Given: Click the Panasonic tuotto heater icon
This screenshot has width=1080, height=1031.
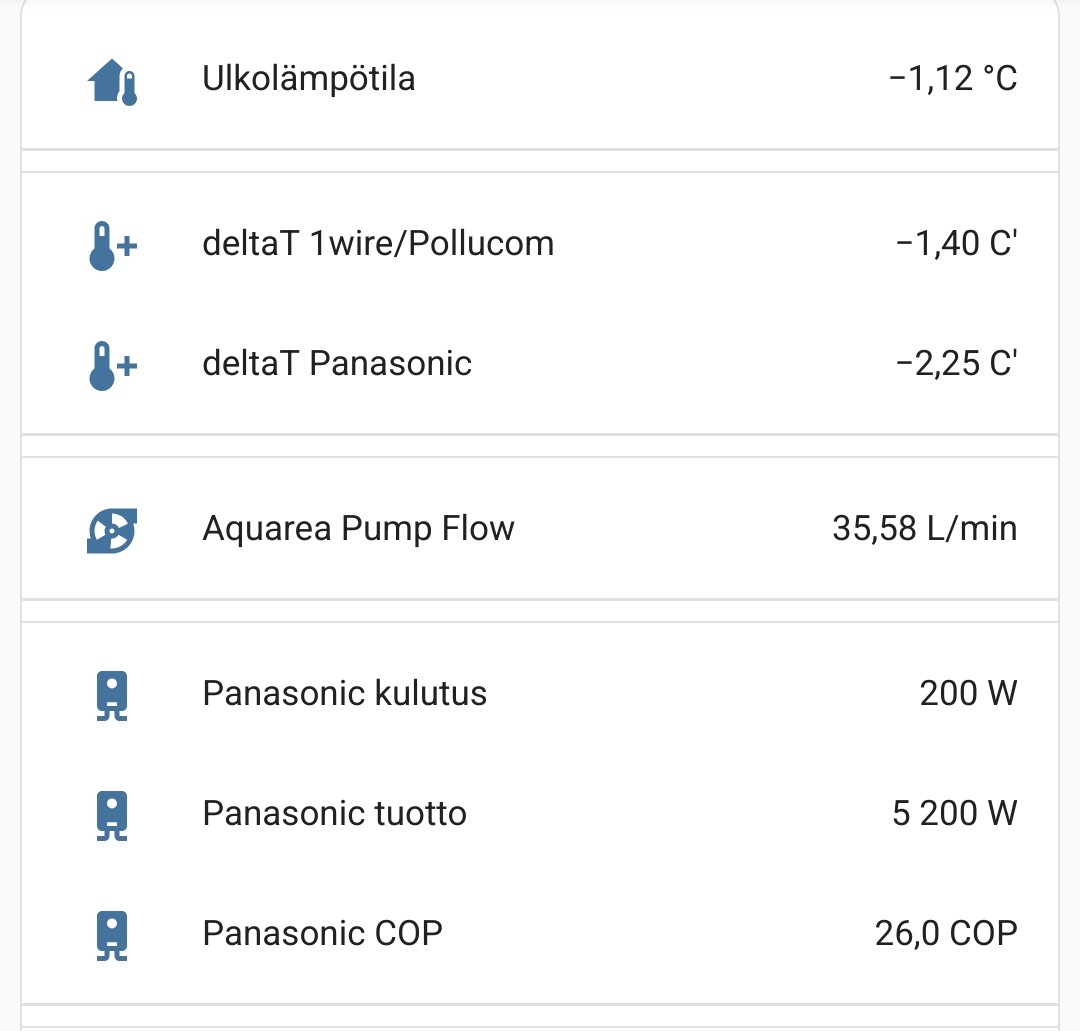Looking at the screenshot, I should coord(112,816).
